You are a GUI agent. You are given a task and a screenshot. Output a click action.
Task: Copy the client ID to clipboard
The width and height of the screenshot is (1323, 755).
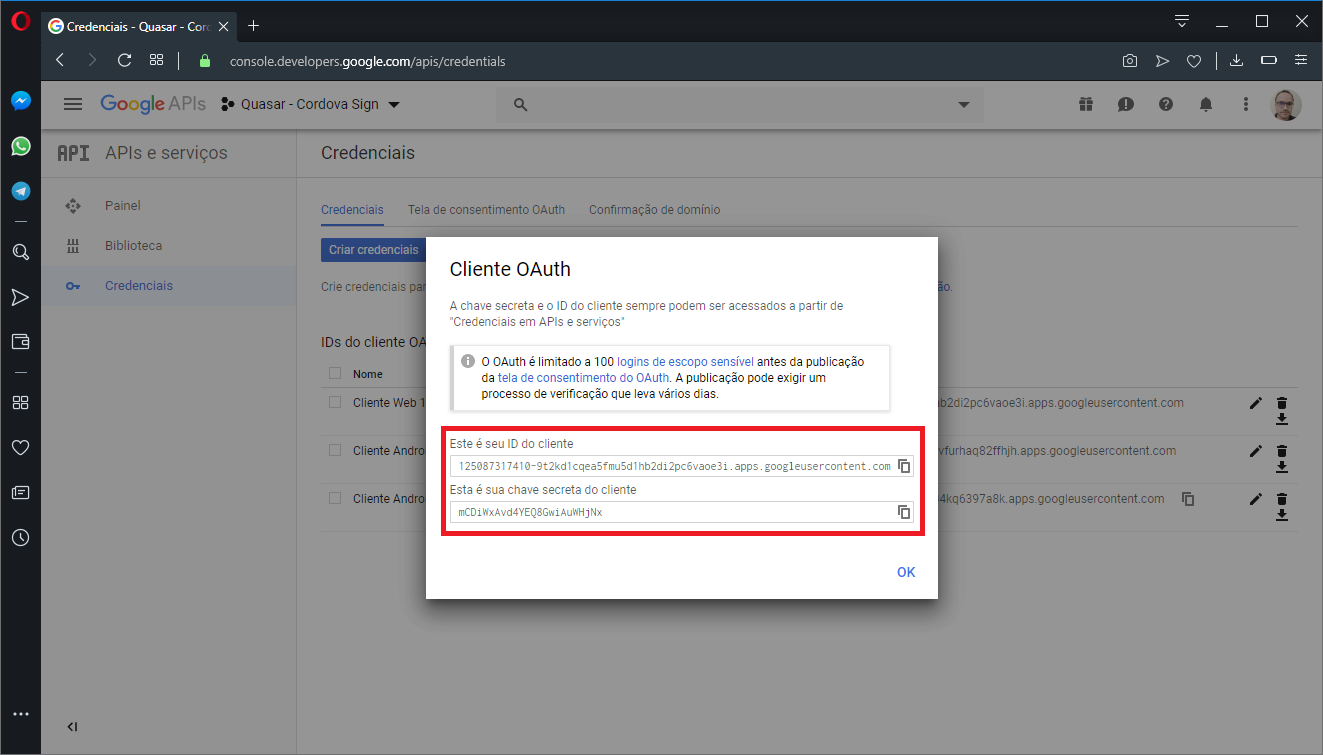[904, 465]
